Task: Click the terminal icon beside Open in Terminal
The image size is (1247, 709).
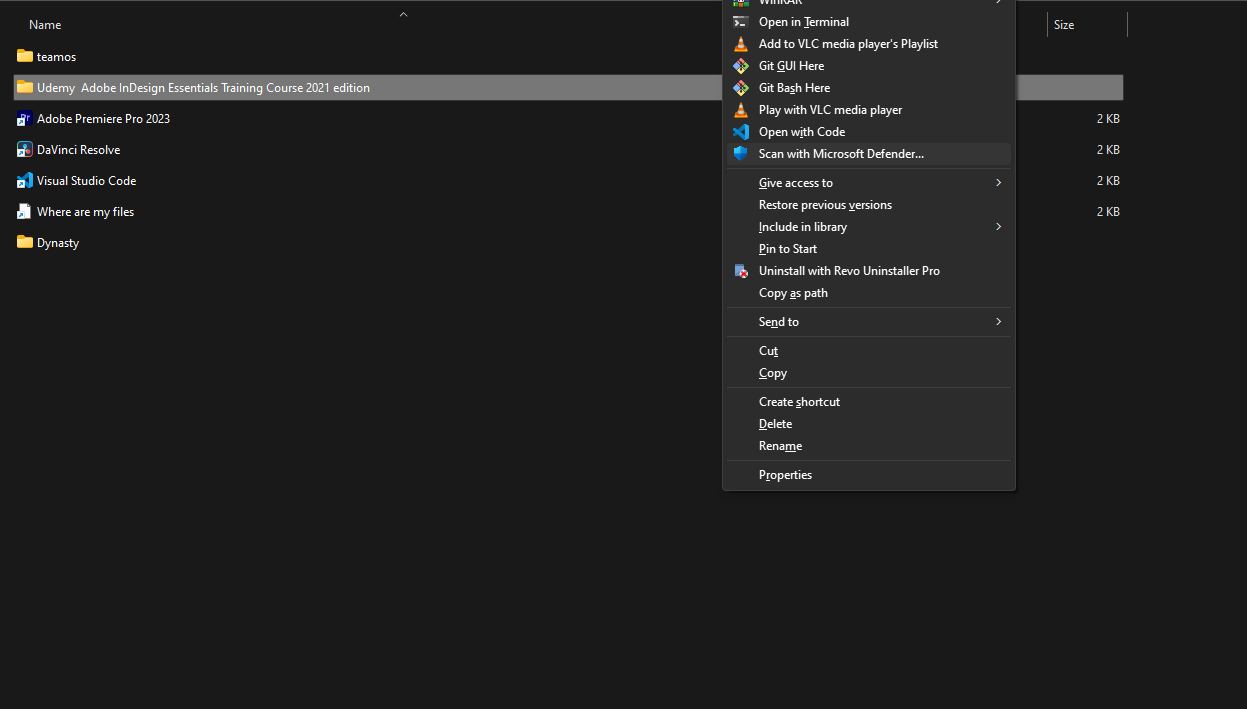Action: (741, 22)
